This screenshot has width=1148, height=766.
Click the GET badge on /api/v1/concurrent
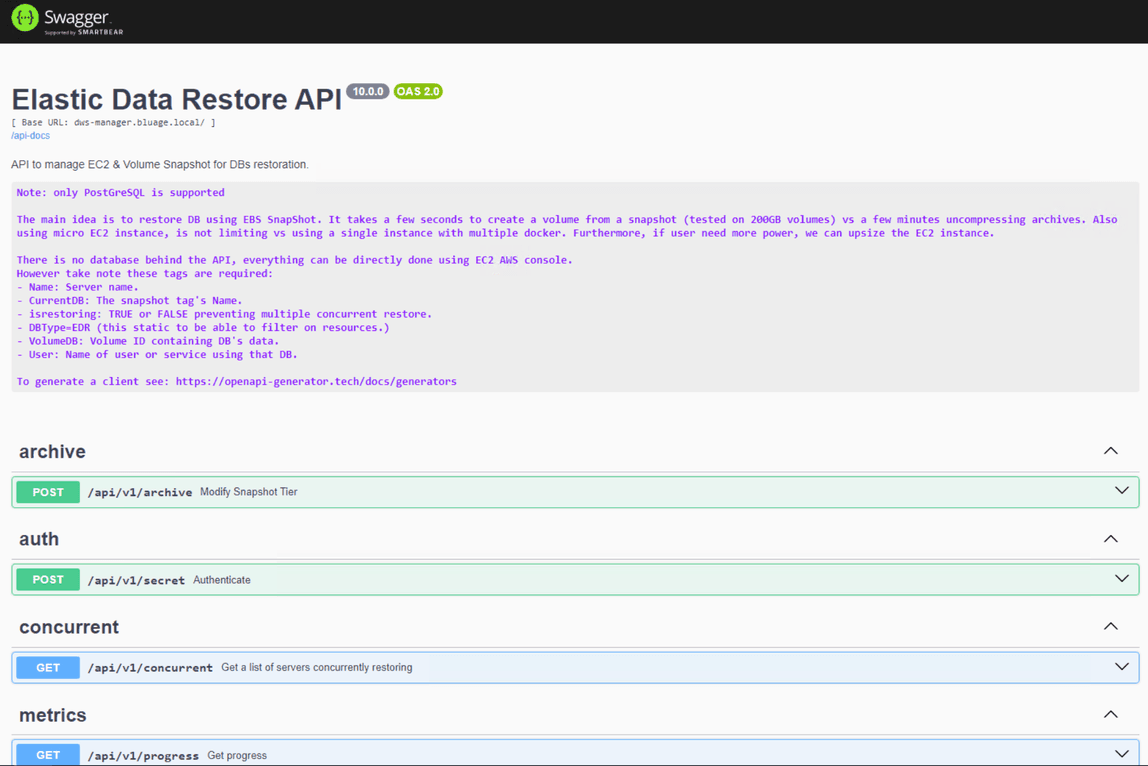47,667
